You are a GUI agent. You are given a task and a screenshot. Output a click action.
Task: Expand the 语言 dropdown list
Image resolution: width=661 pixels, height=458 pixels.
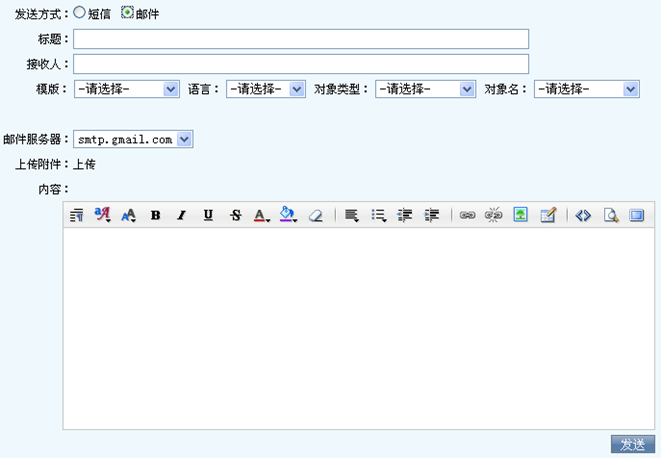pyautogui.click(x=265, y=89)
